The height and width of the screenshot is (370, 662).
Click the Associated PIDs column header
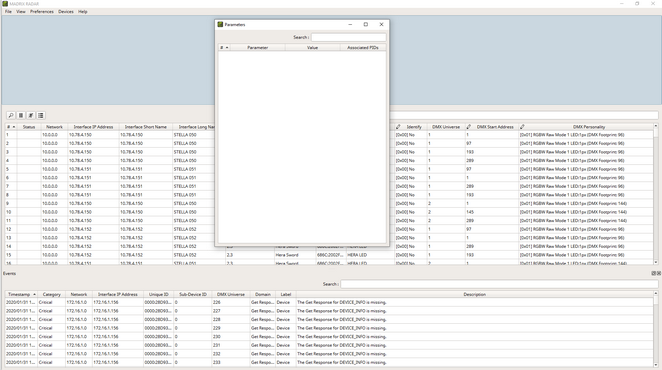coord(363,48)
